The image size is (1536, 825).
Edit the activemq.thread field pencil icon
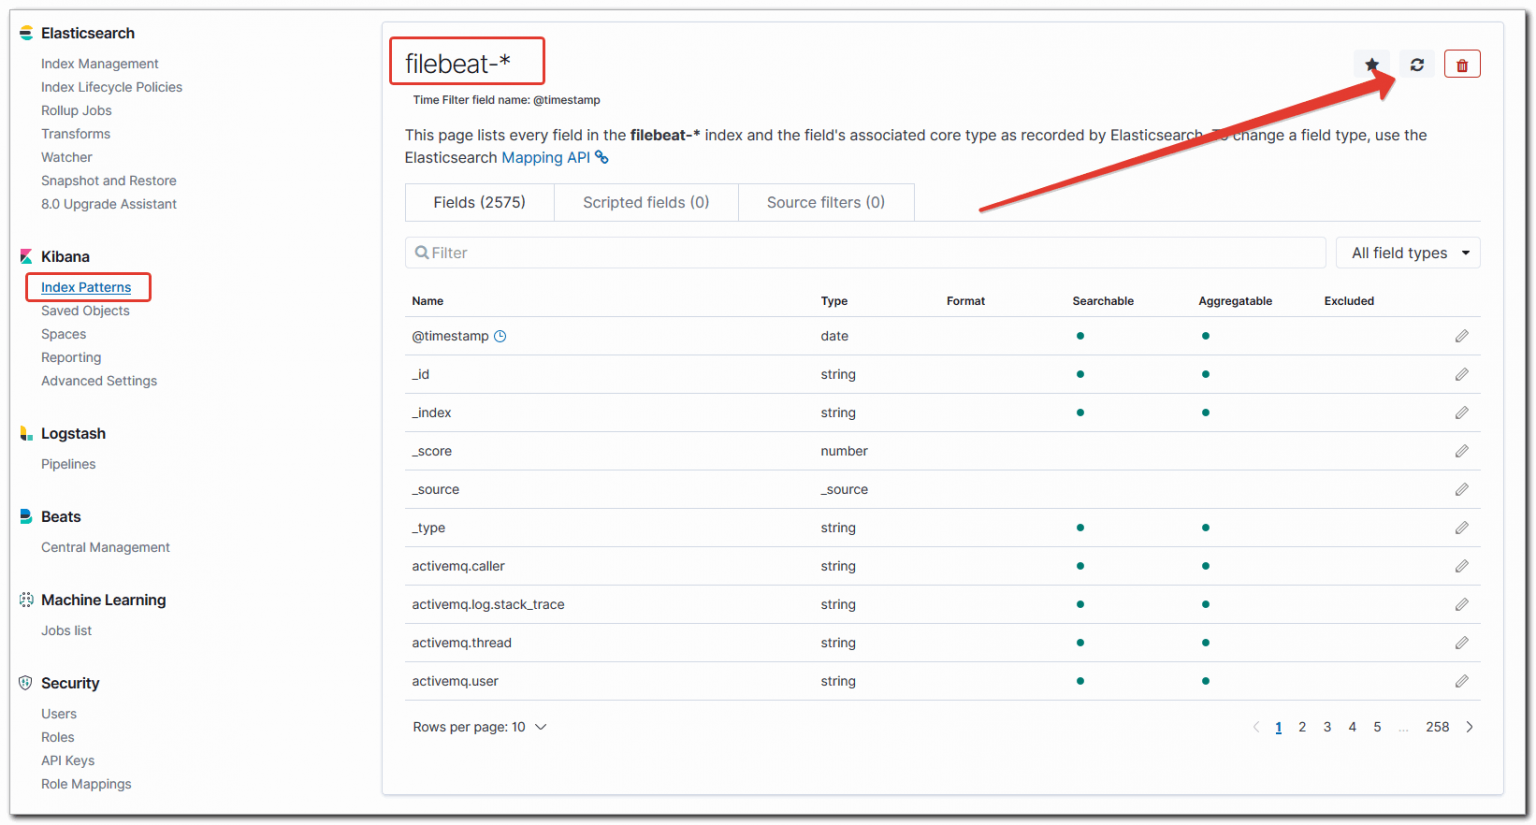tap(1462, 642)
